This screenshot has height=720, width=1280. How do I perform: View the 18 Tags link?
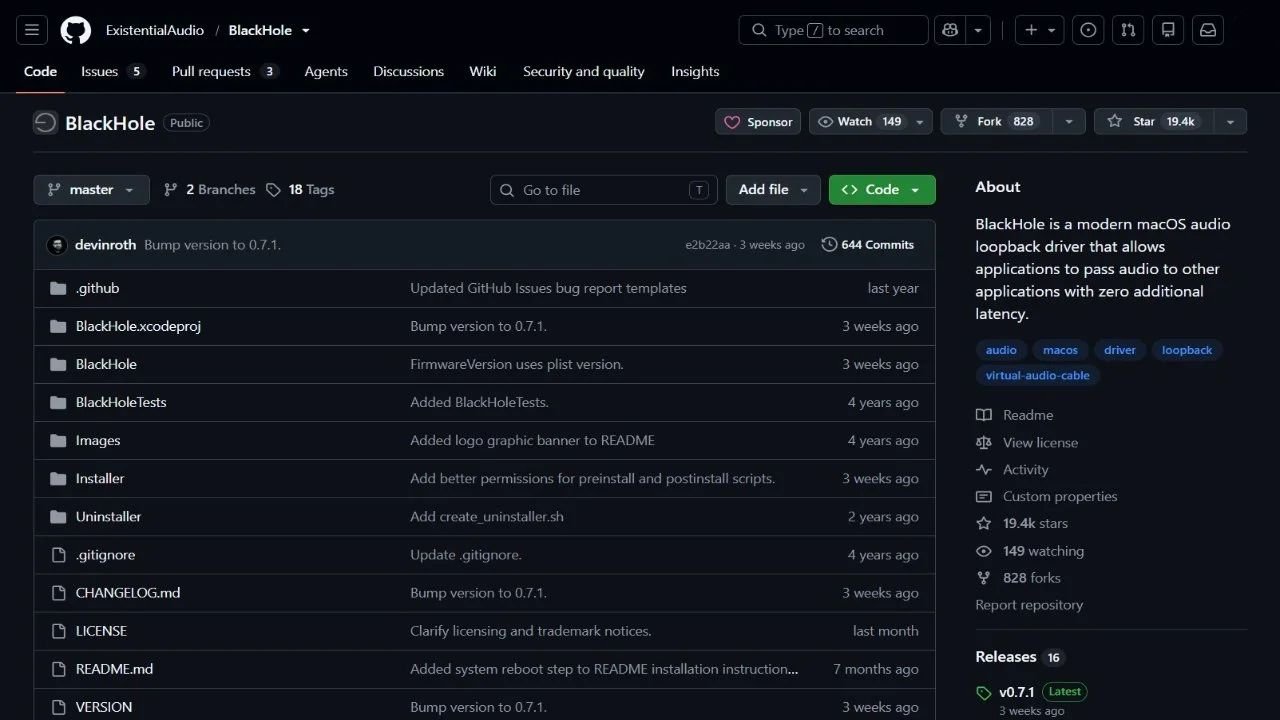[x=300, y=189]
